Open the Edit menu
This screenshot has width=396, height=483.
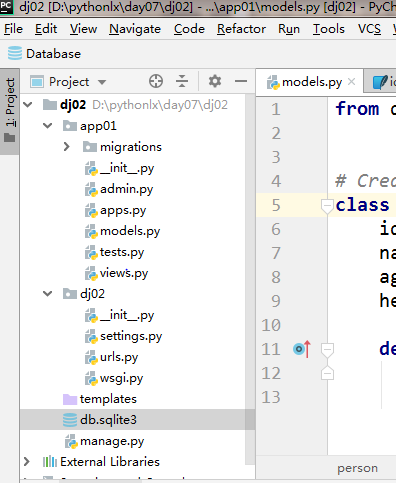point(46,29)
